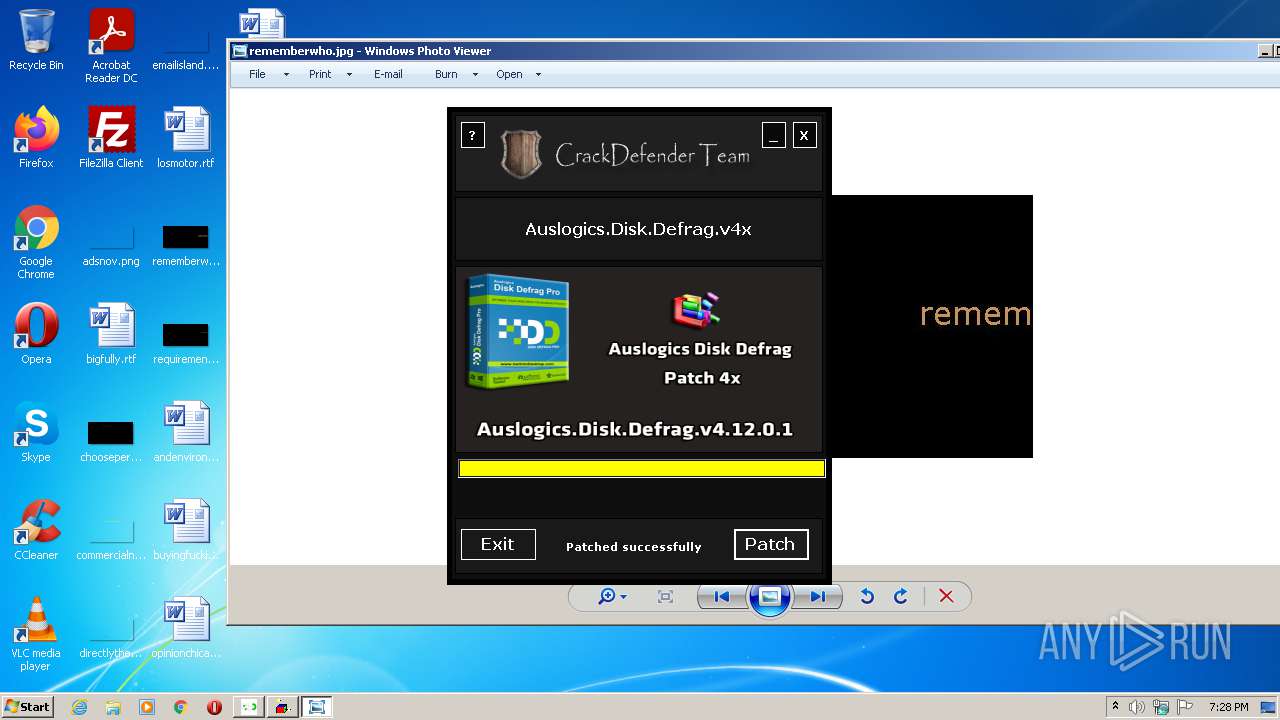Show hidden system tray icons
The height and width of the screenshot is (720, 1280).
point(1116,707)
